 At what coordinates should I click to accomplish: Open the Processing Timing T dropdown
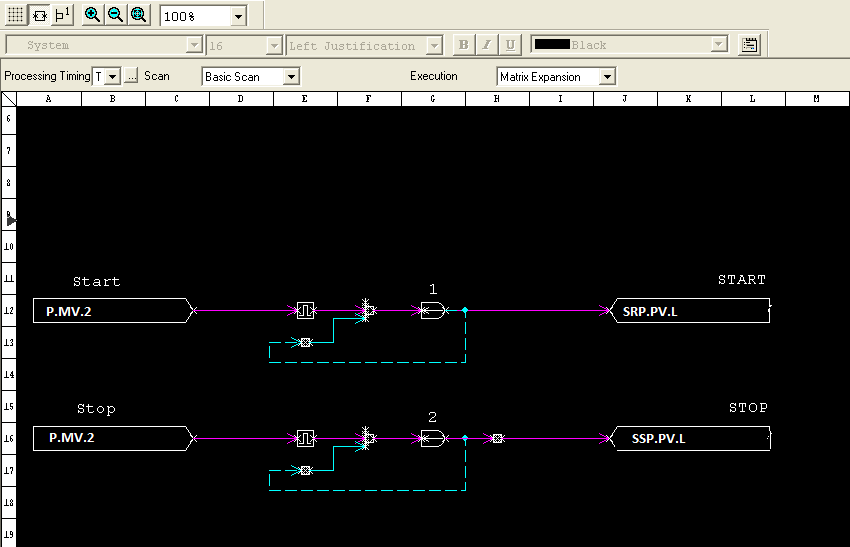tap(112, 76)
